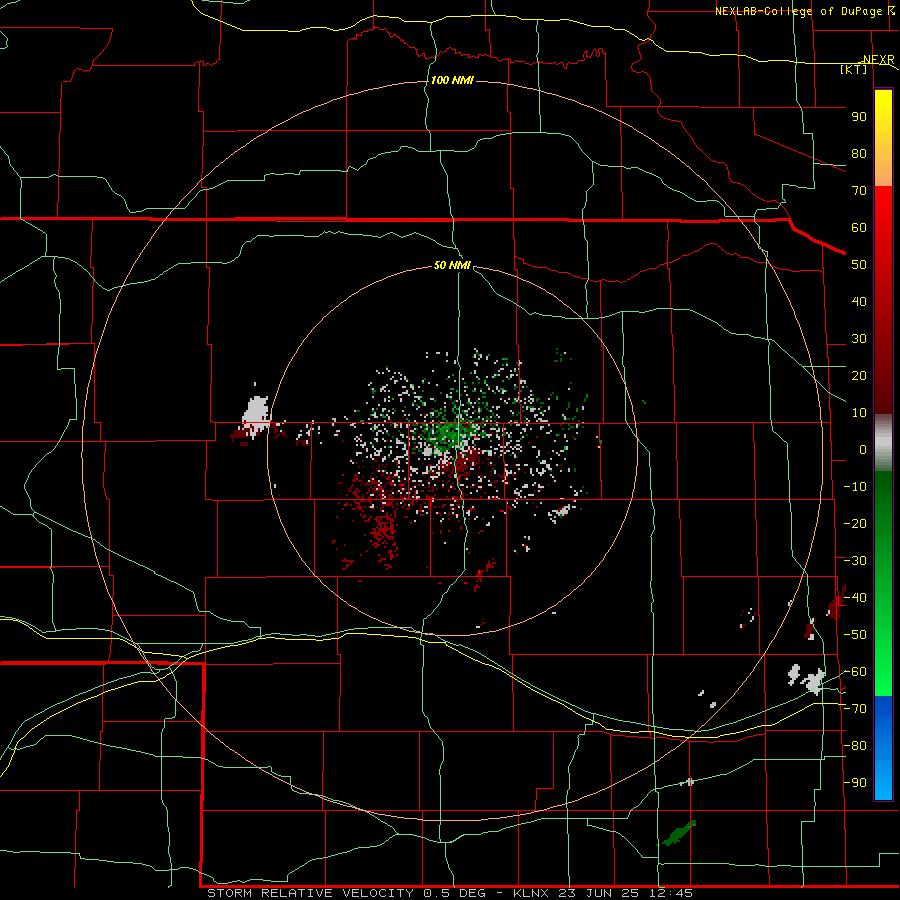
Task: Pick the gray zero-velocity color bar segment
Action: click(883, 443)
